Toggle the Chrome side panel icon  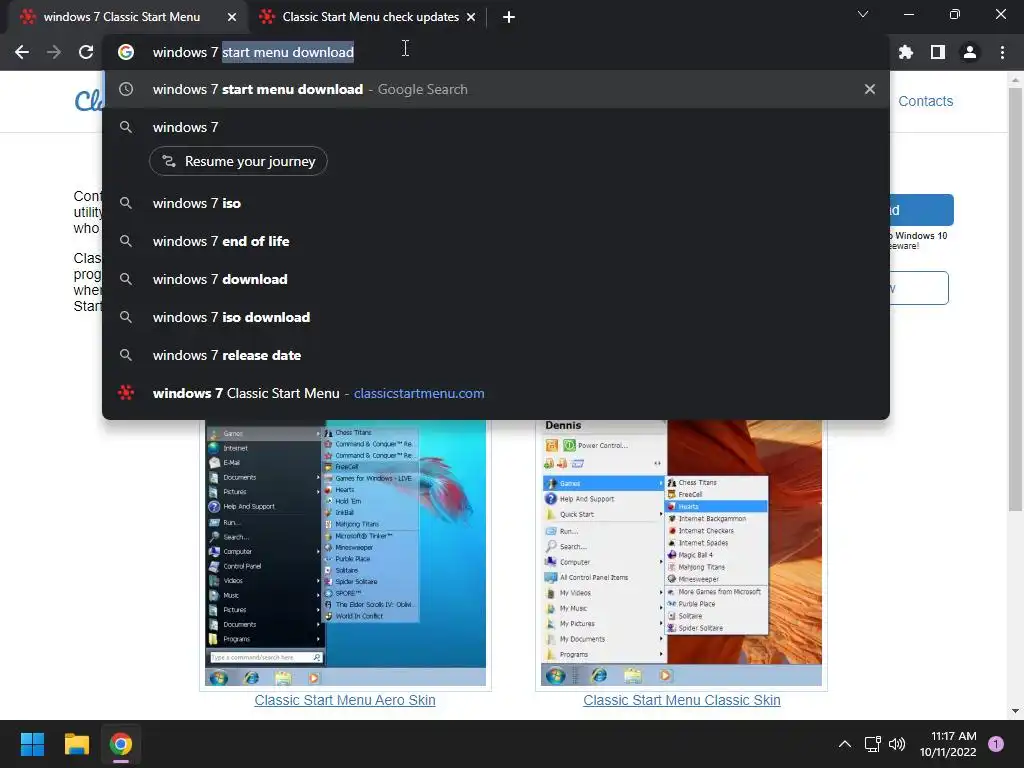click(938, 52)
